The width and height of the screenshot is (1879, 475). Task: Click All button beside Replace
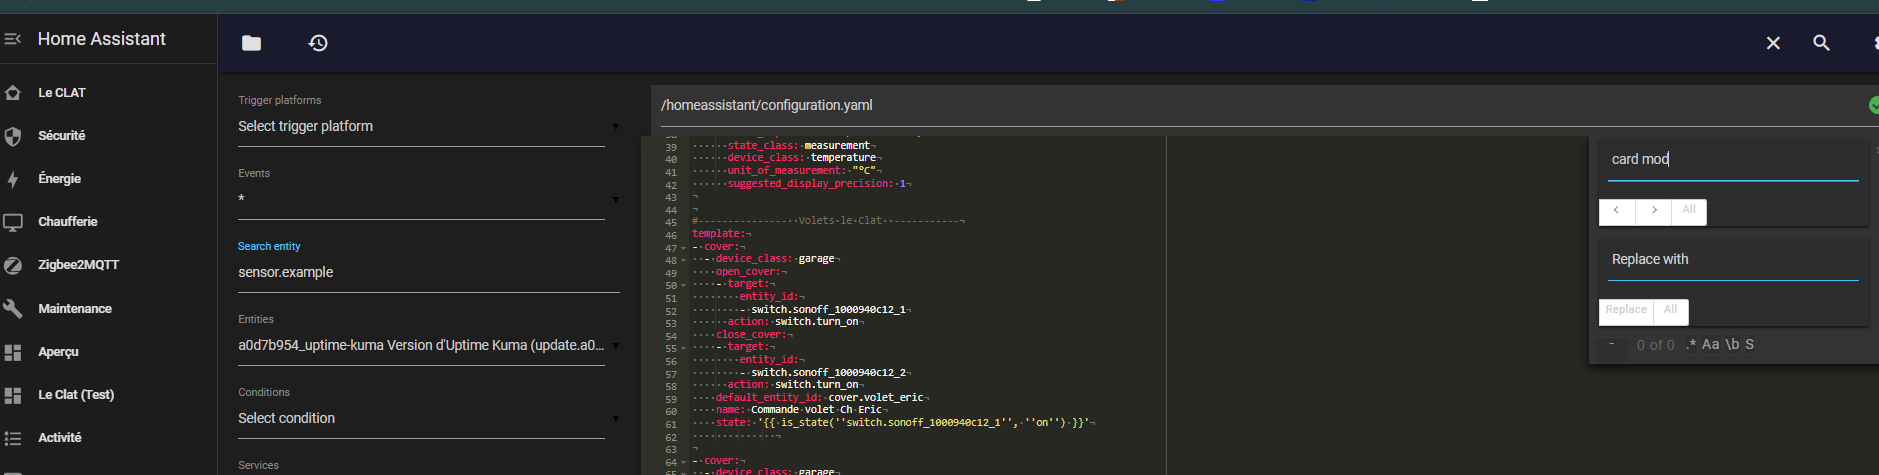[x=1670, y=310]
